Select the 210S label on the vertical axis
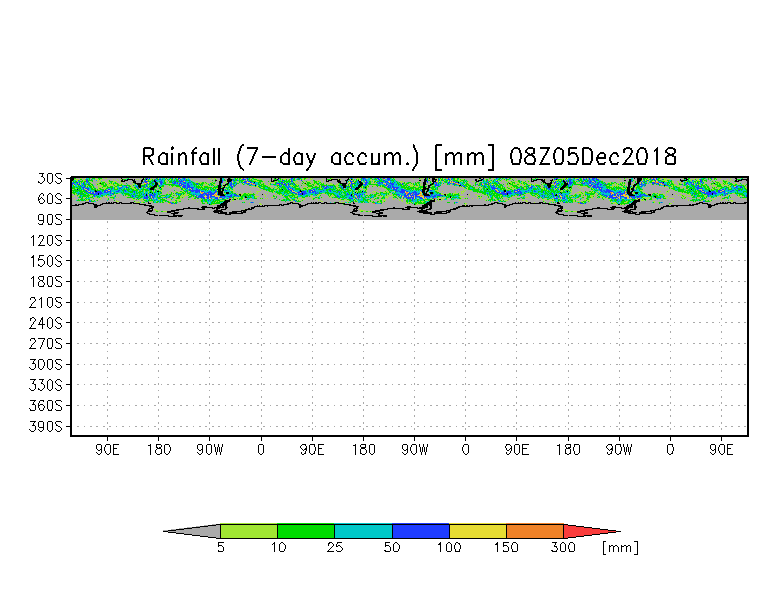The height and width of the screenshot is (612, 784). pyautogui.click(x=46, y=302)
